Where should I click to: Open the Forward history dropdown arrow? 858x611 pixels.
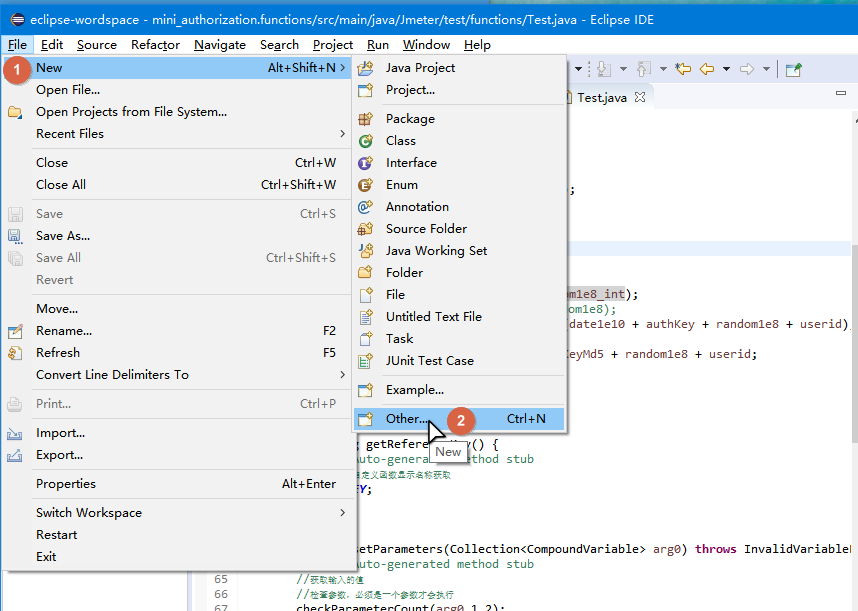(766, 69)
